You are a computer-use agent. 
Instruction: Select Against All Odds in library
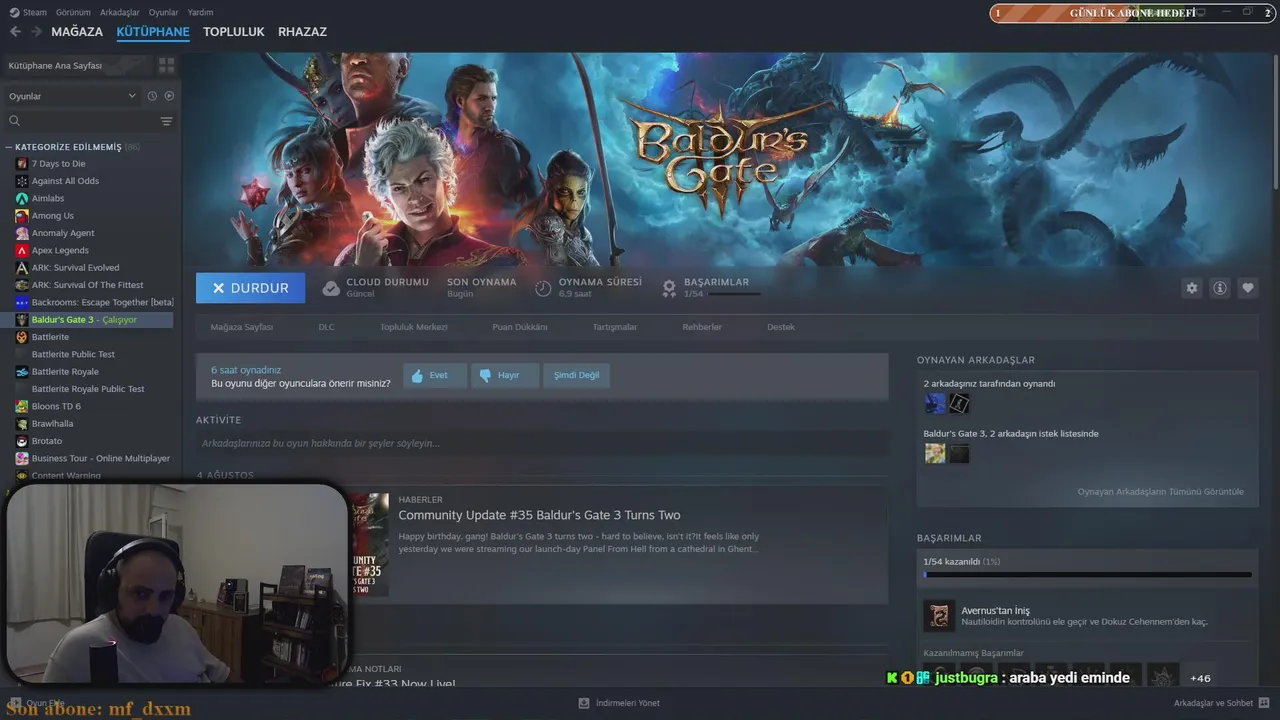(x=65, y=181)
